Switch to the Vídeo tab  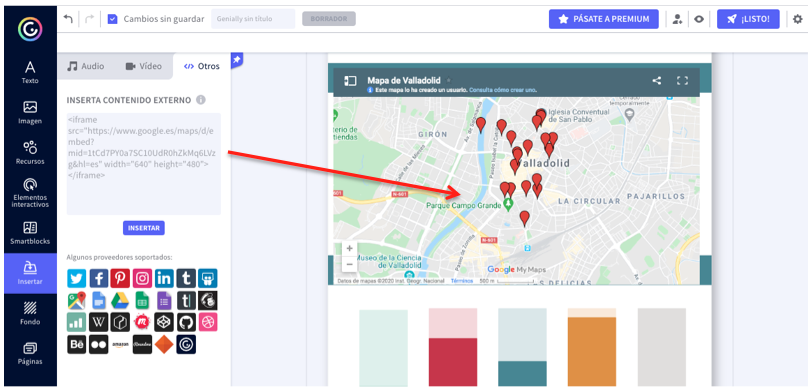click(144, 66)
